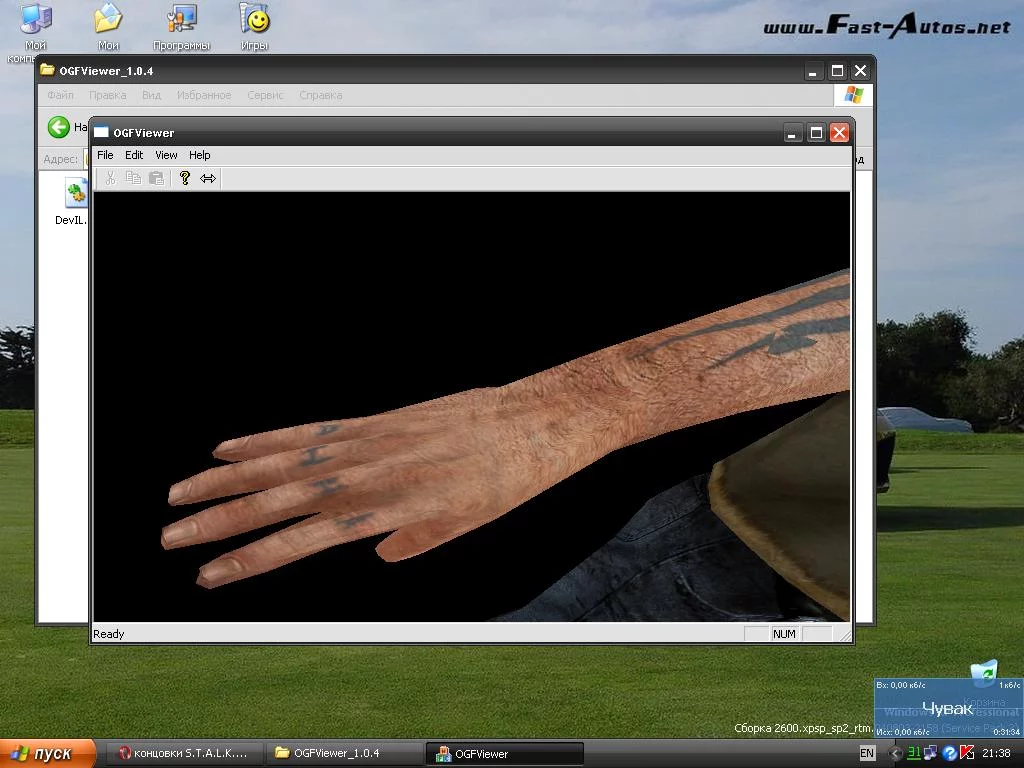
Task: Minimize the OGFViewer_1.0.4 Explorer window
Action: (x=813, y=71)
